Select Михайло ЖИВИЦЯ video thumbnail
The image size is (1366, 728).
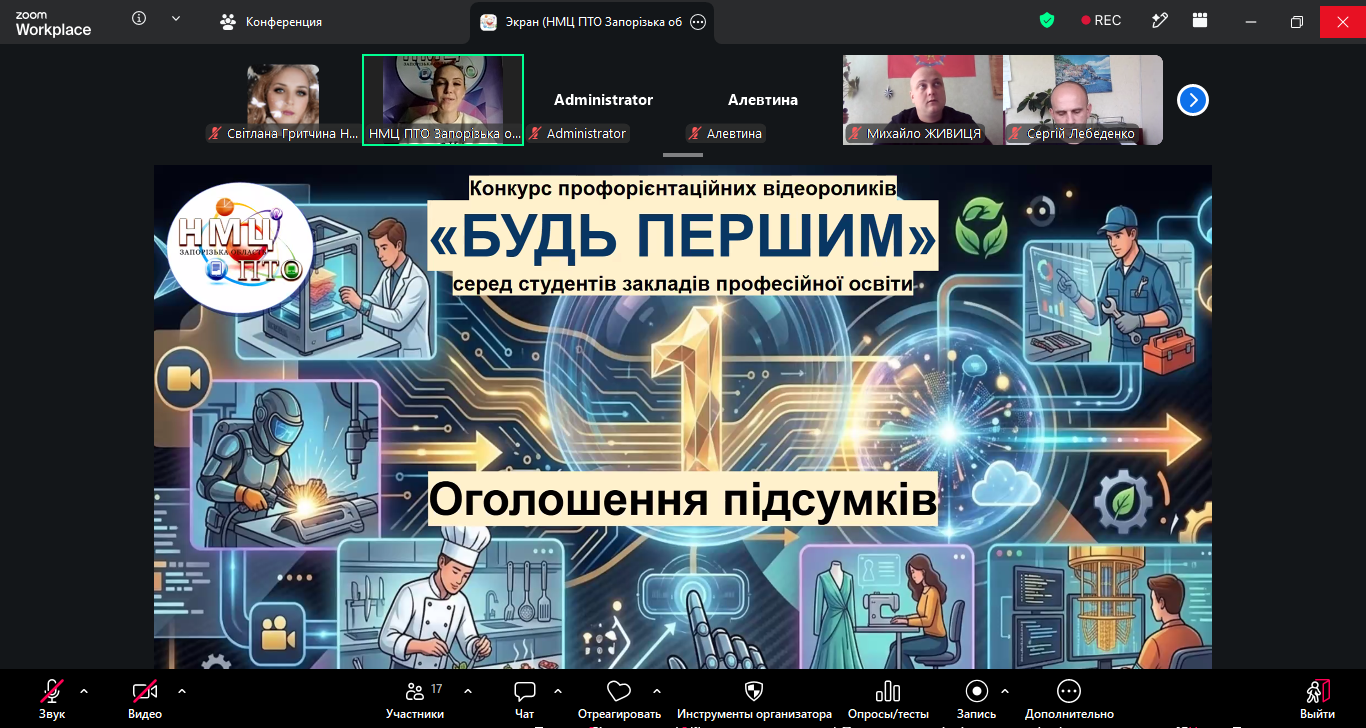tap(923, 100)
